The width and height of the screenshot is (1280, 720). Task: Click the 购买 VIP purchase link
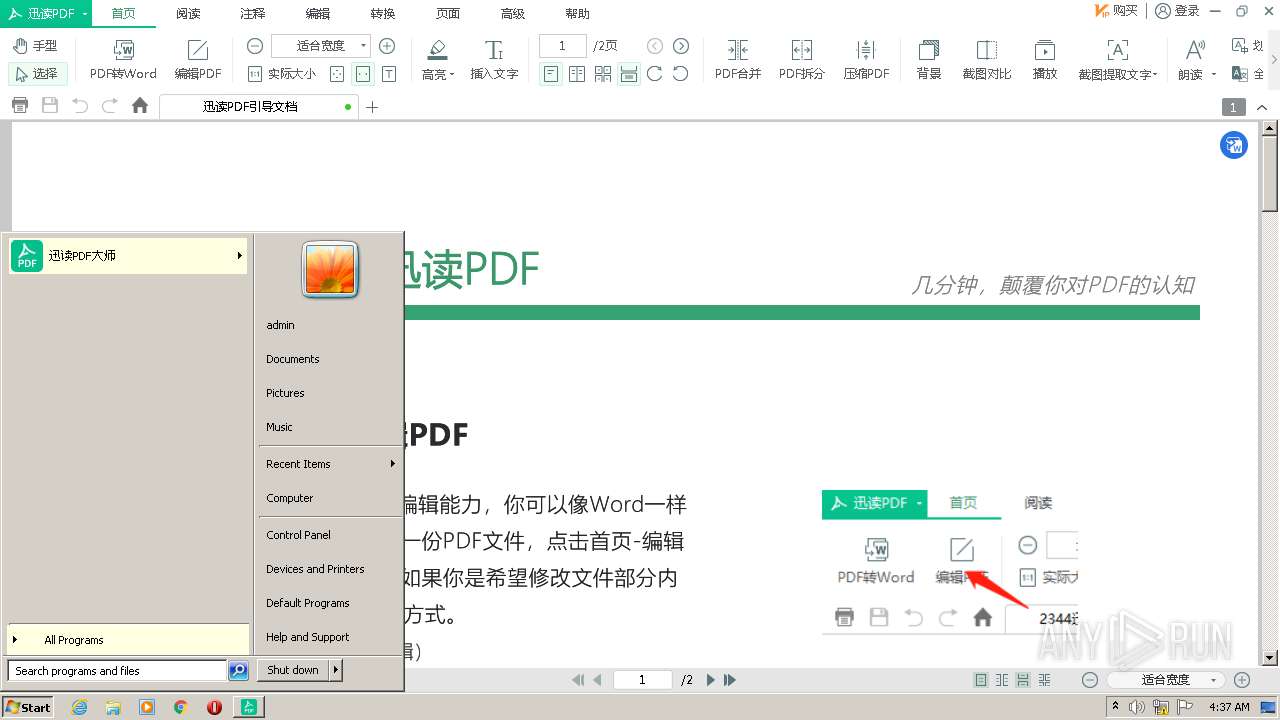1116,11
